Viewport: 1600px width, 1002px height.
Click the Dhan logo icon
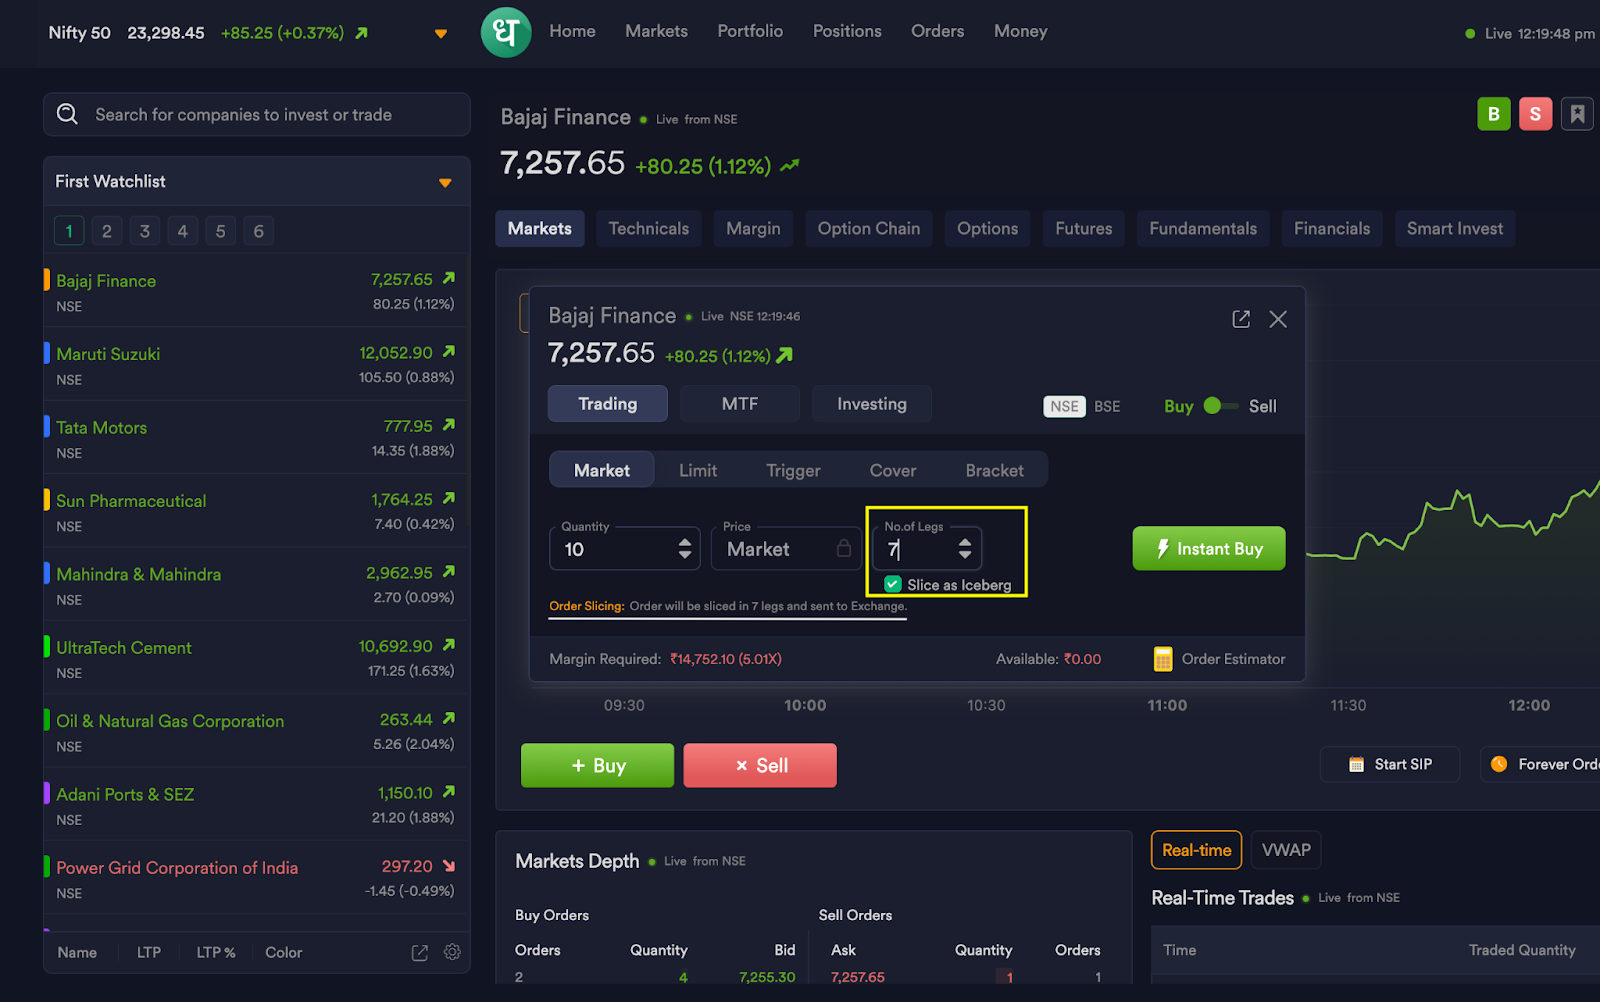(x=506, y=32)
